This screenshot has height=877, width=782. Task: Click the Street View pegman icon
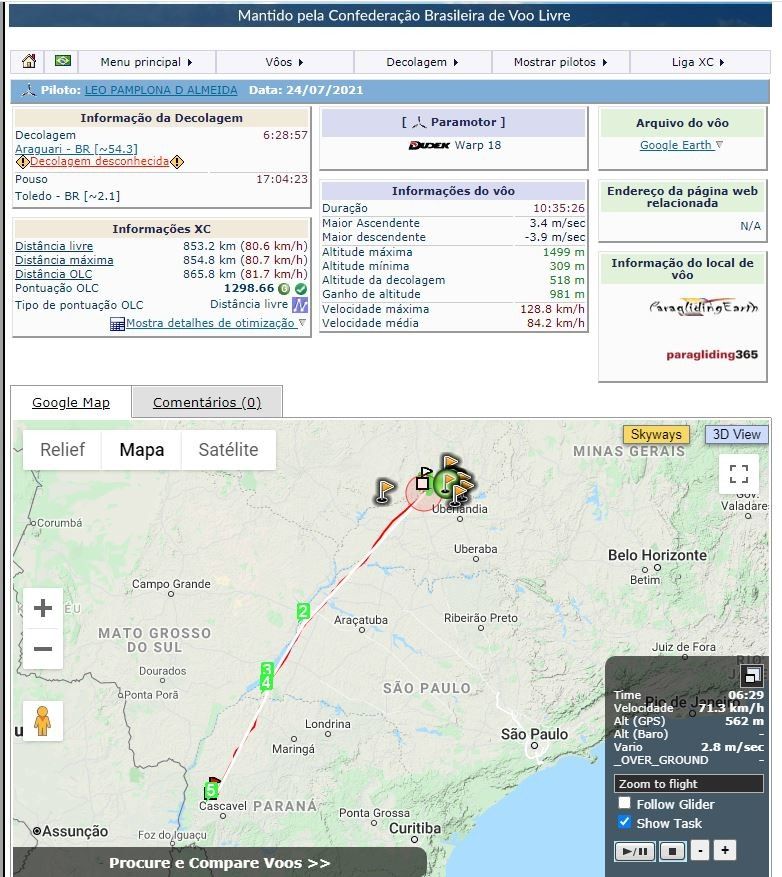[x=42, y=720]
